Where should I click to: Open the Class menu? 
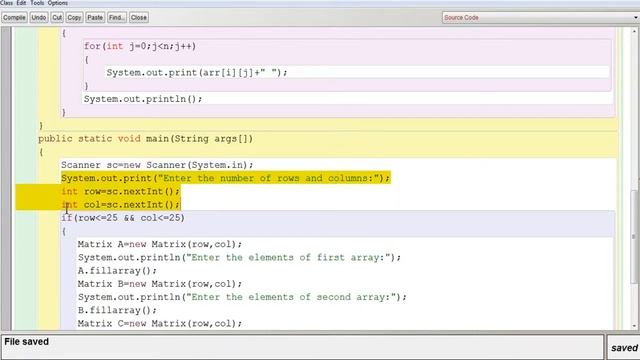tap(7, 3)
